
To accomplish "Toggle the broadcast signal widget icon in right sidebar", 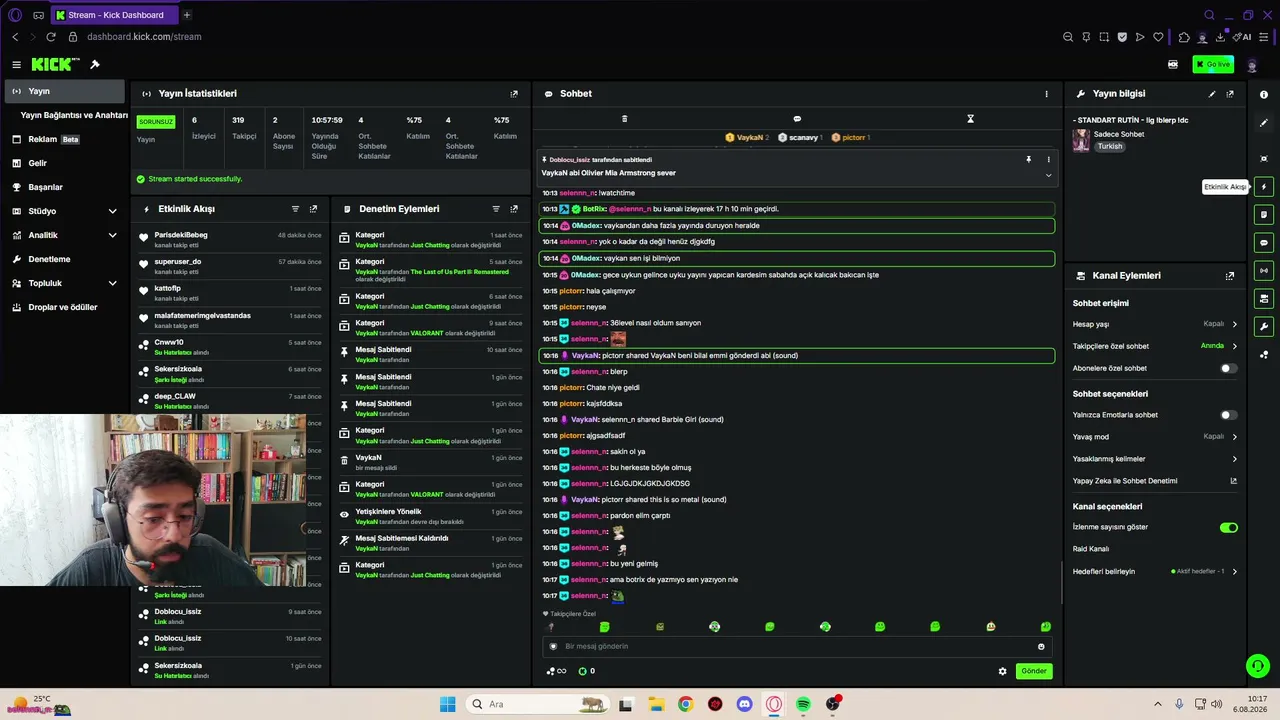I will [1264, 270].
